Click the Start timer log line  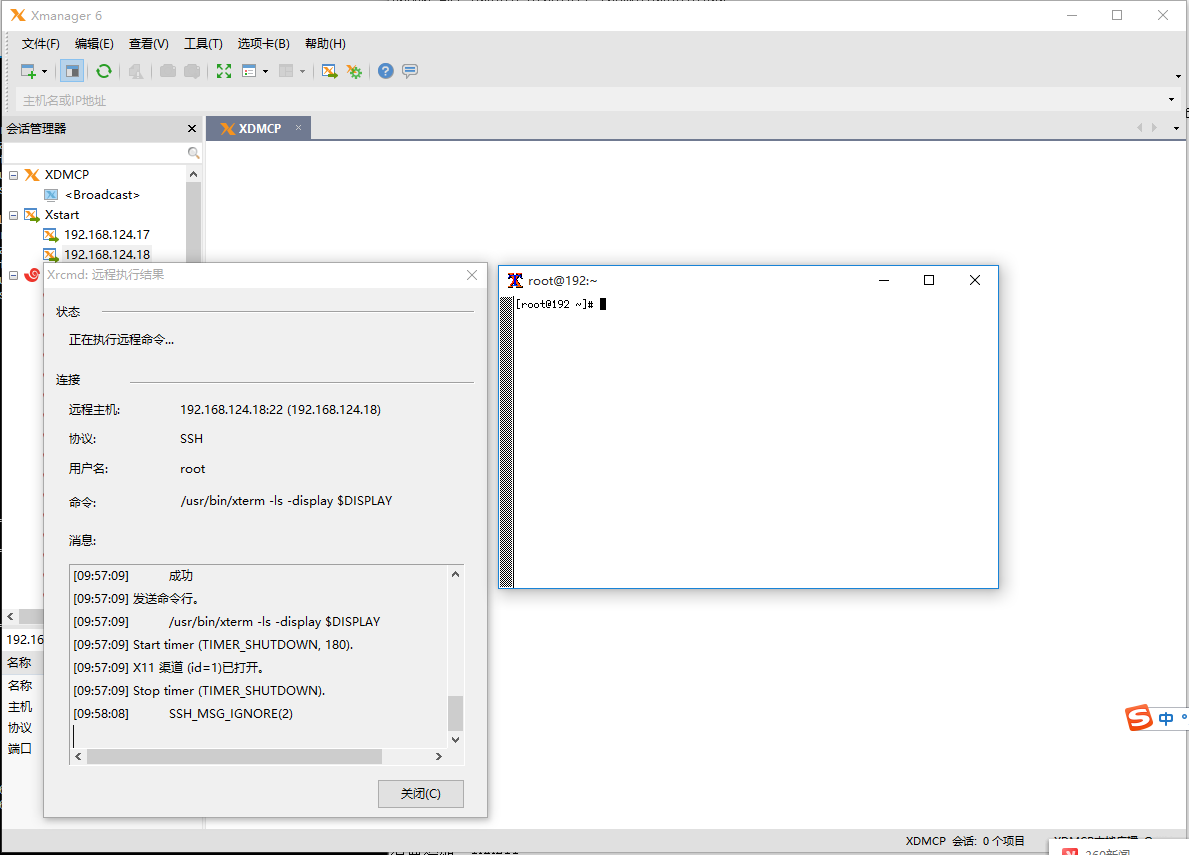tap(243, 645)
